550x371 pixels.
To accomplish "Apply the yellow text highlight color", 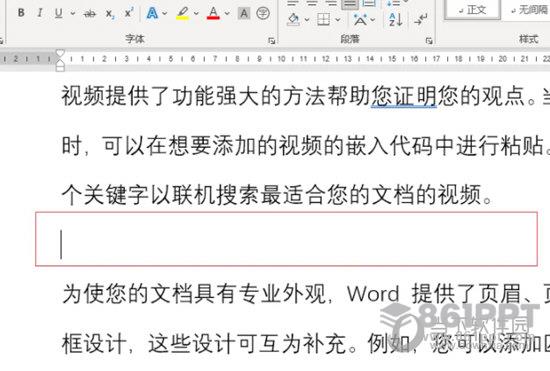I will pos(182,13).
